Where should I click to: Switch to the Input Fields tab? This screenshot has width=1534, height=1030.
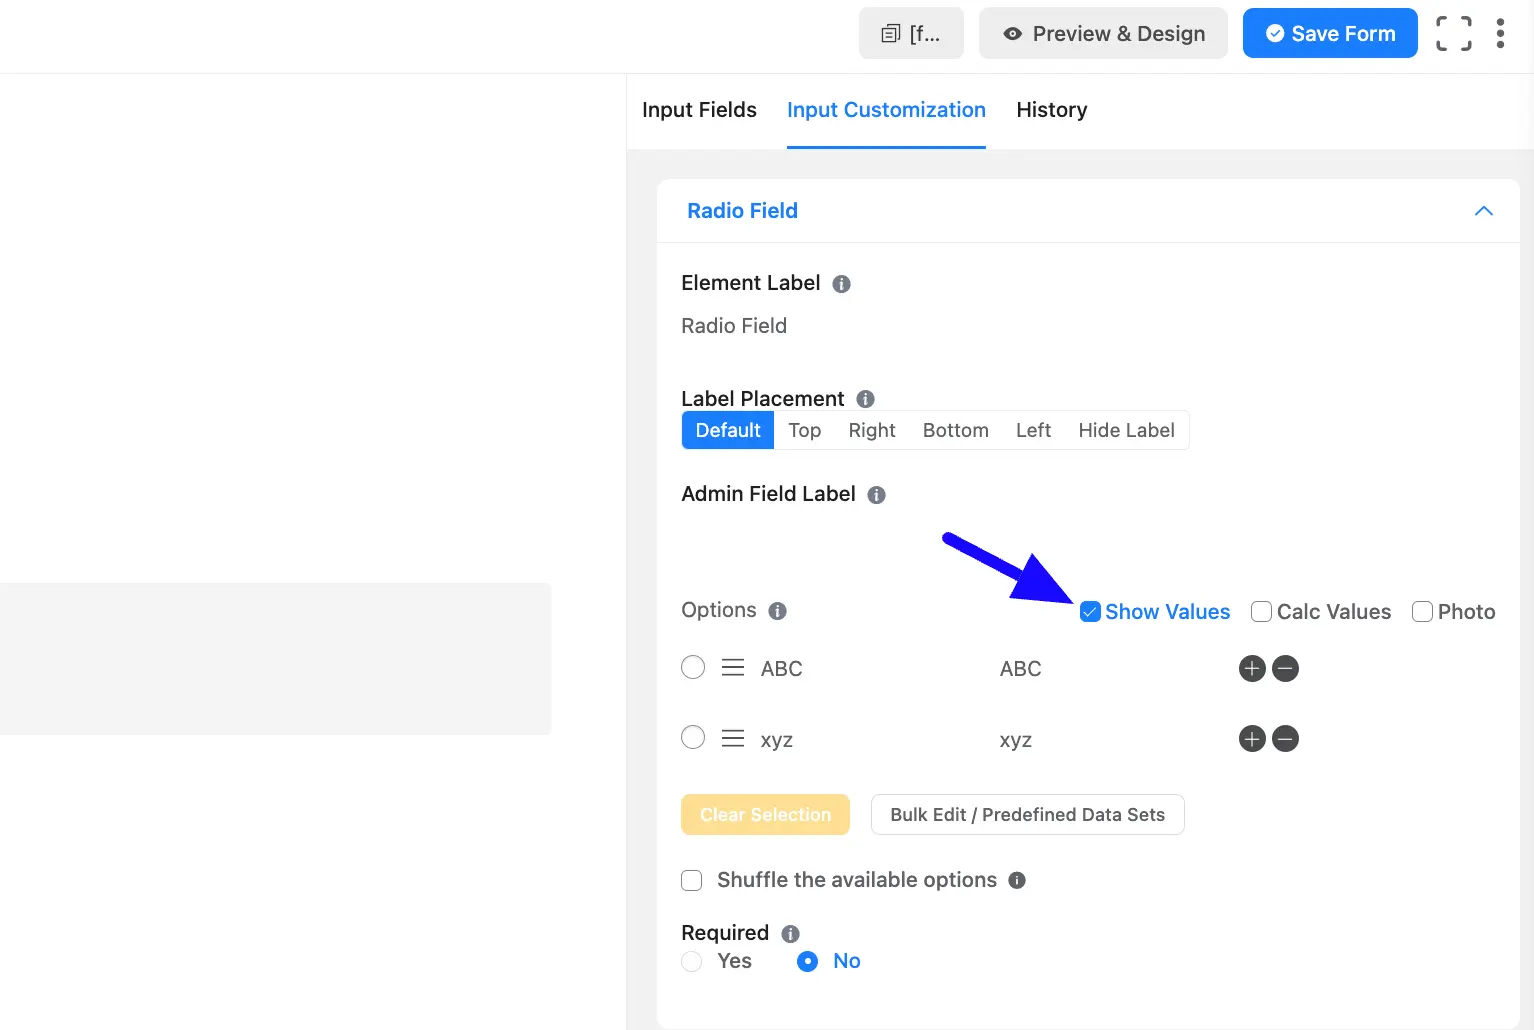699,110
